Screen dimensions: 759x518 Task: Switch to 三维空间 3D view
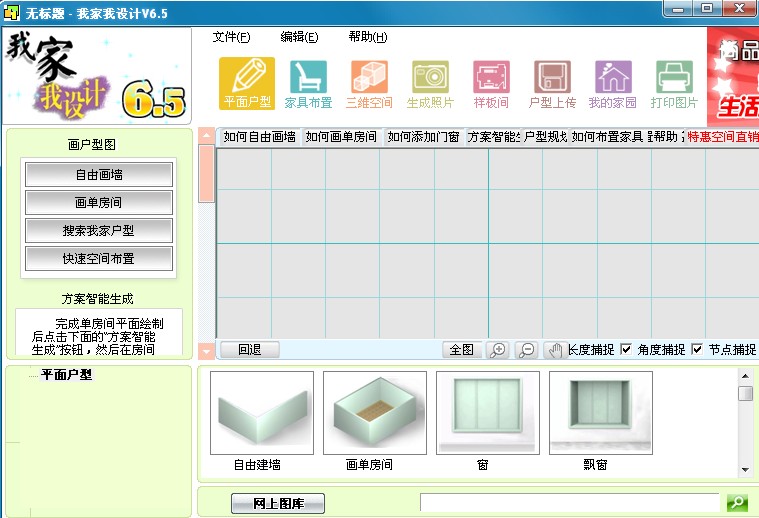369,83
